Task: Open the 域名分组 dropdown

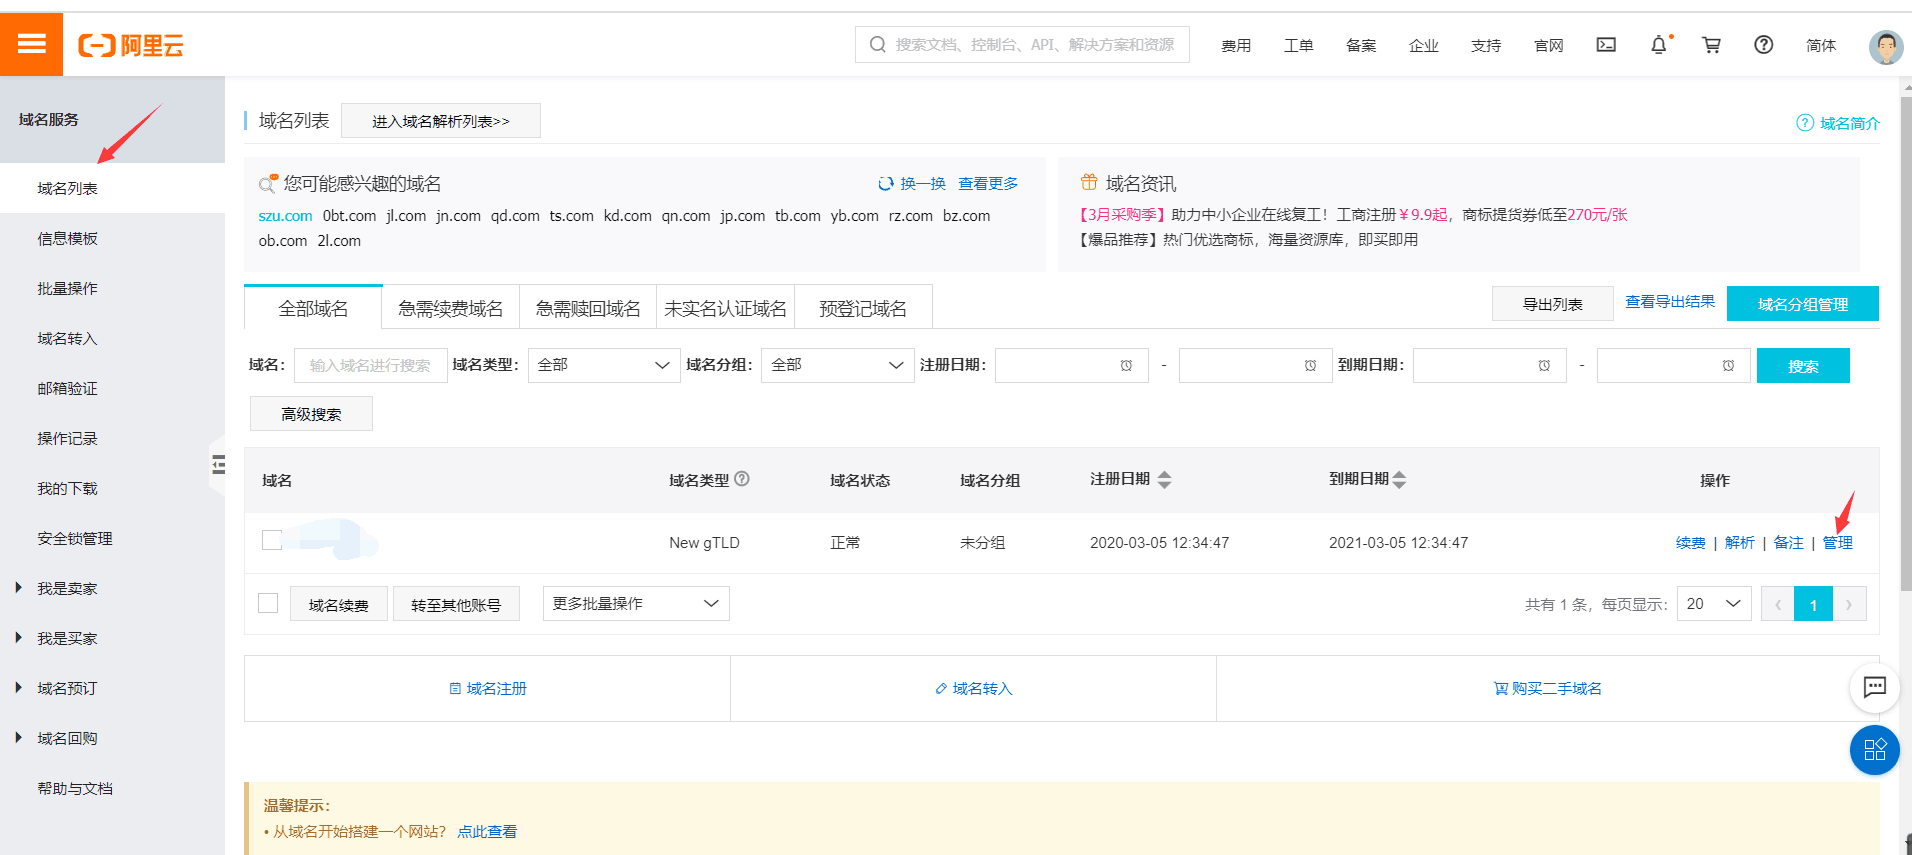Action: [x=838, y=365]
